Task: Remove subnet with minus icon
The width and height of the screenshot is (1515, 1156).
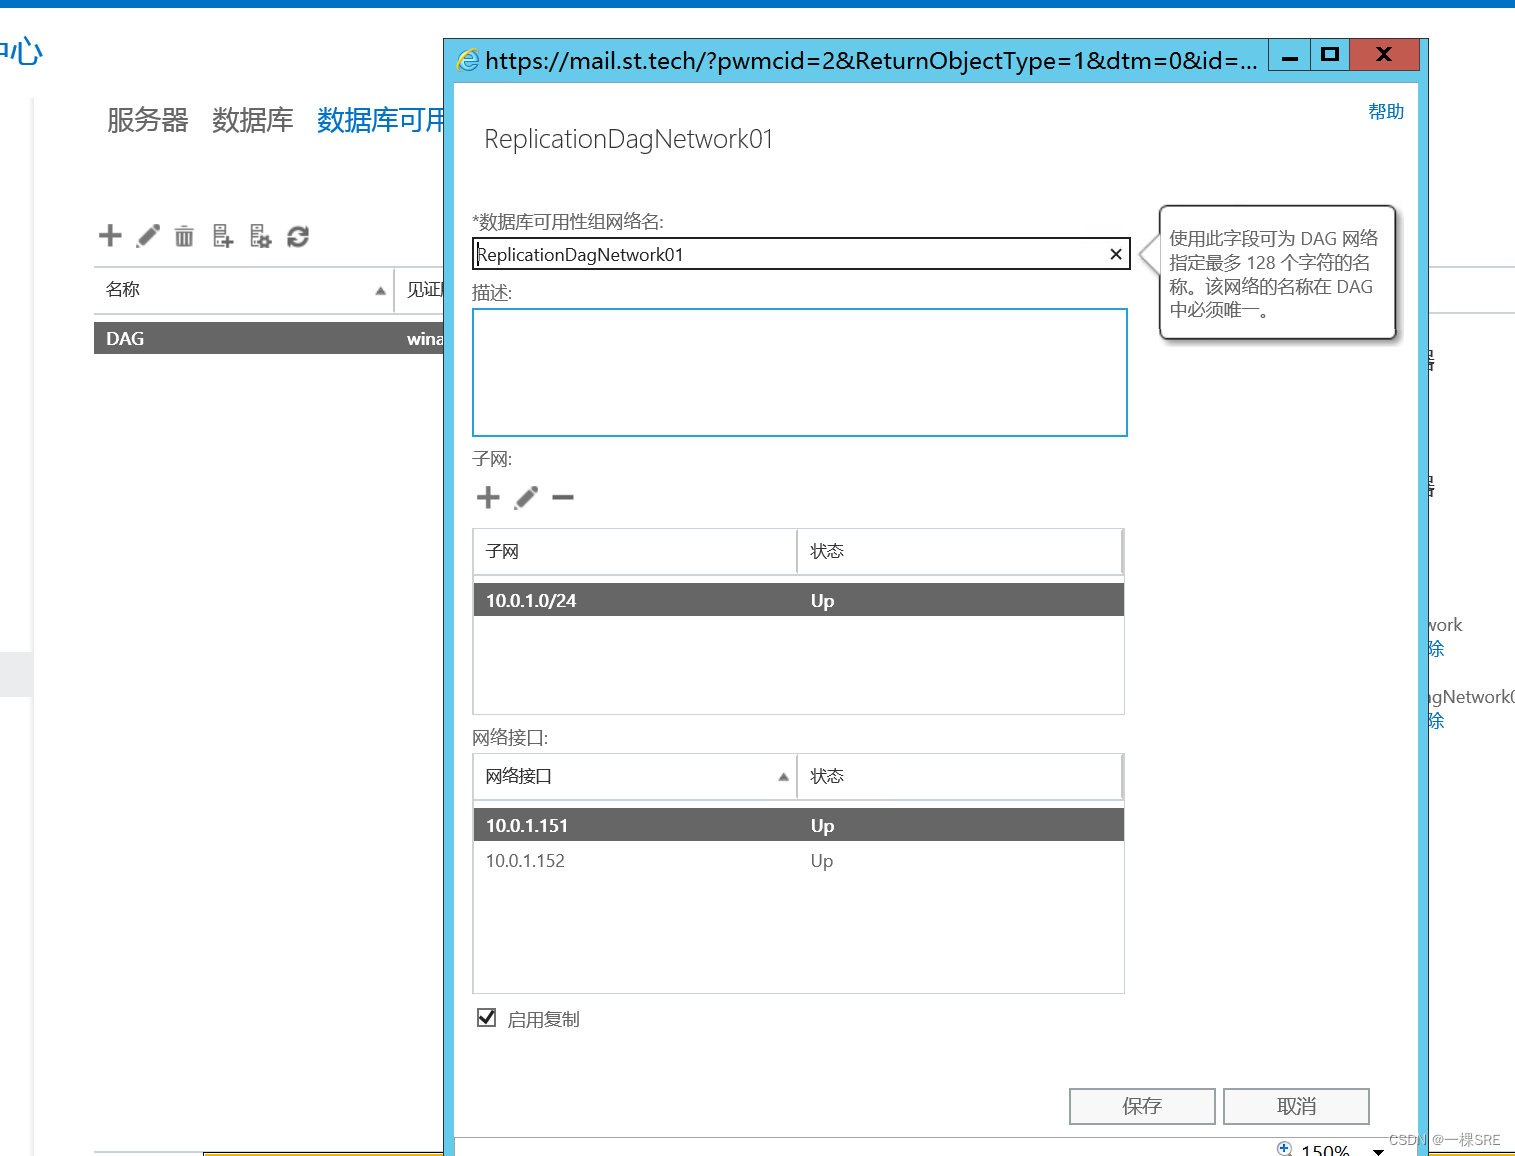Action: pos(563,497)
